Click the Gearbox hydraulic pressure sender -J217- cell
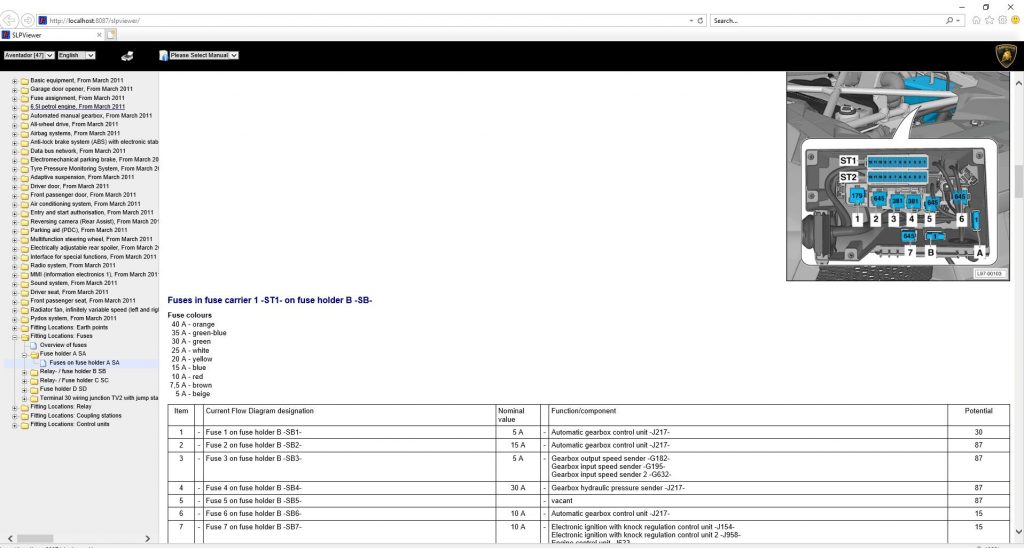Viewport: 1024px width, 548px height. click(748, 488)
